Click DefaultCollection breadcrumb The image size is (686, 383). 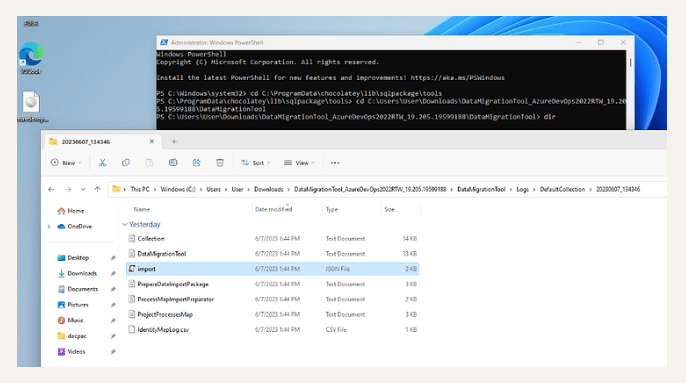(x=562, y=190)
